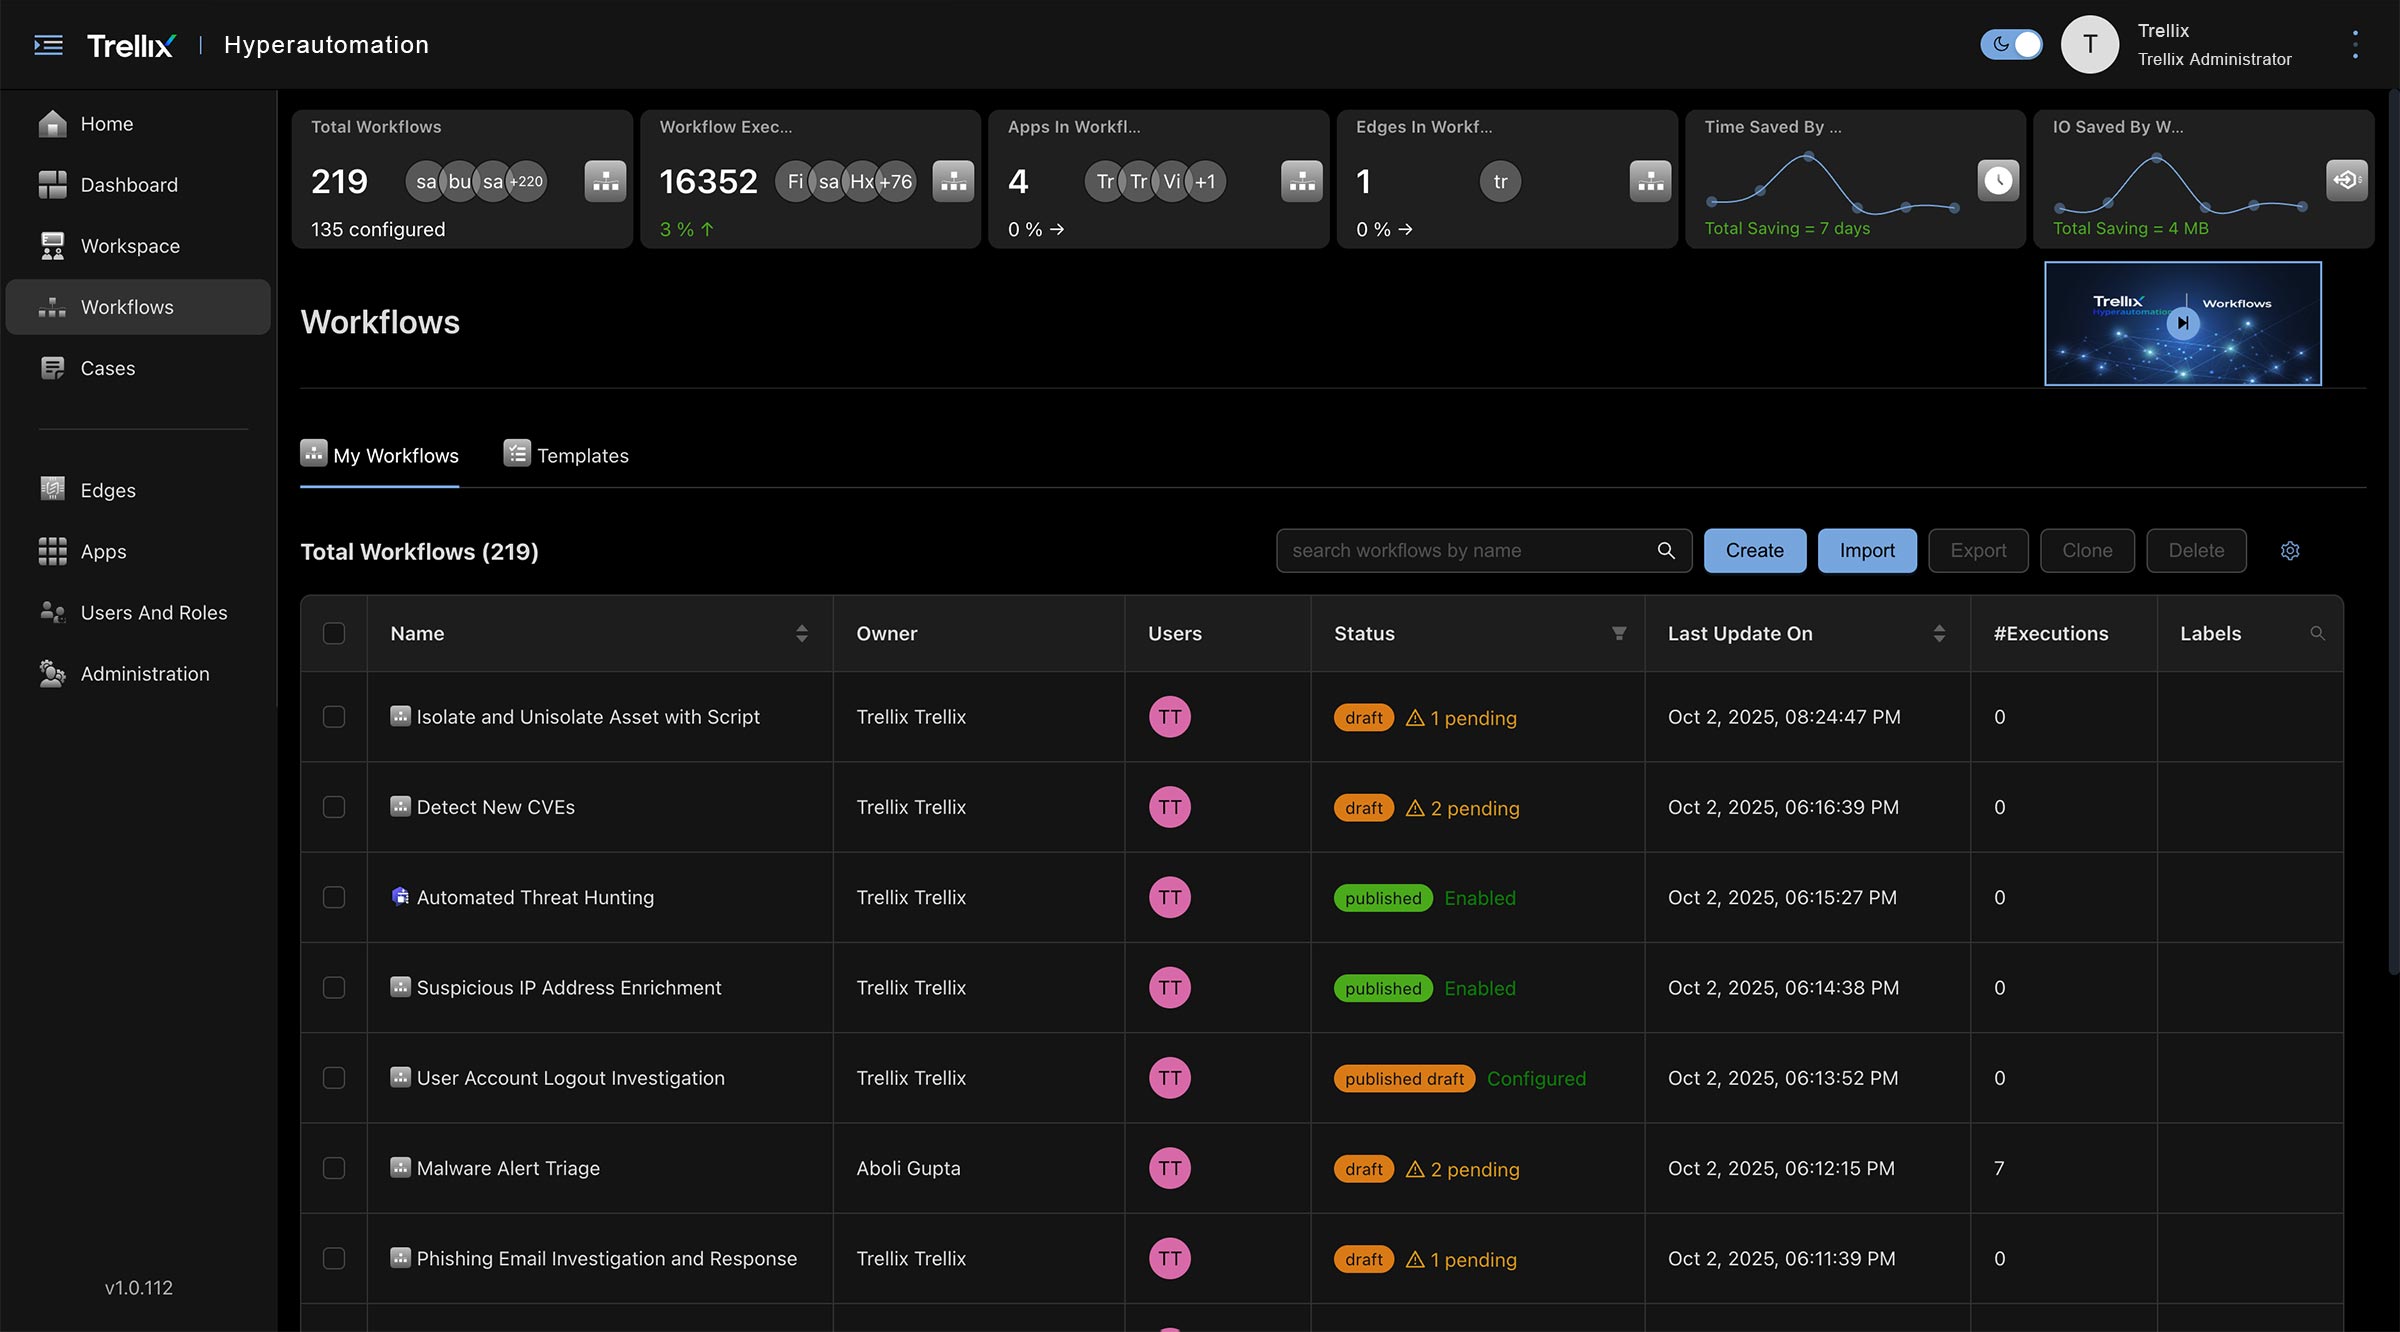Image resolution: width=2400 pixels, height=1332 pixels.
Task: Open Edges from the sidebar
Action: [x=108, y=490]
